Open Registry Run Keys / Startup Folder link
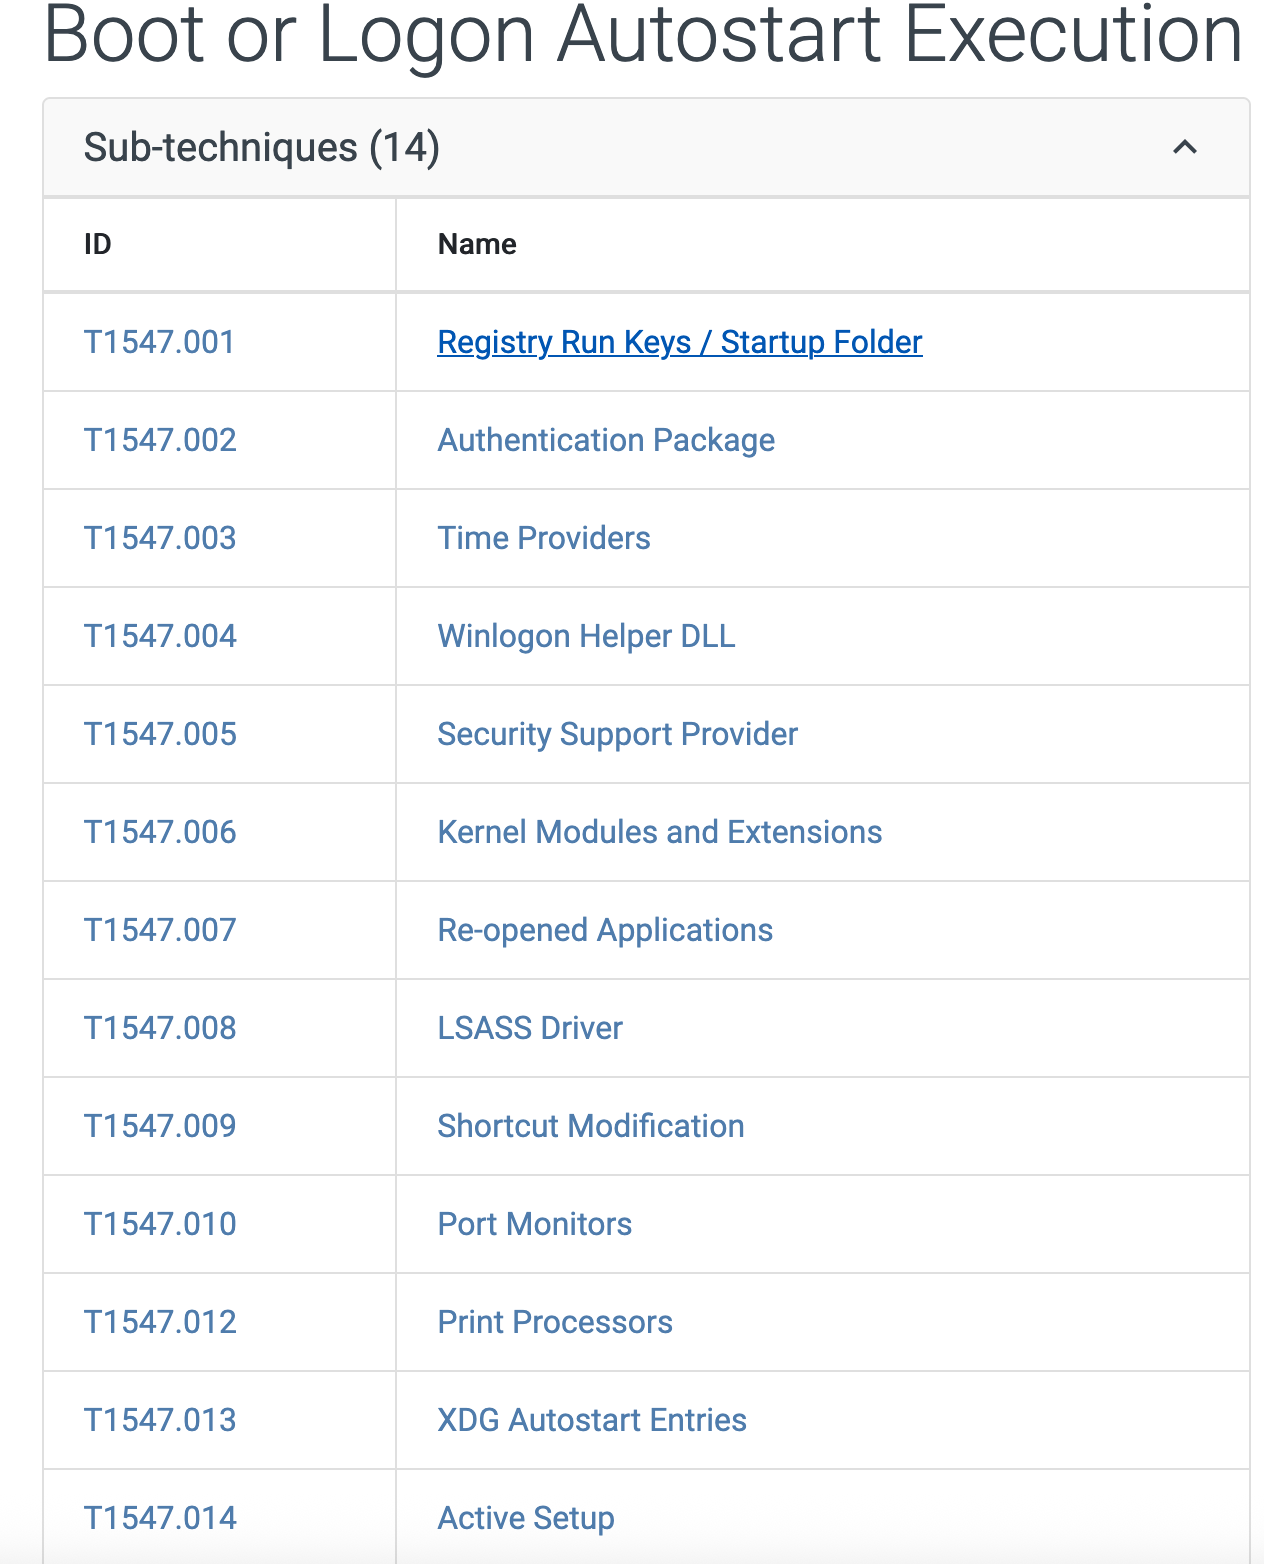Image resolution: width=1264 pixels, height=1564 pixels. pyautogui.click(x=679, y=342)
